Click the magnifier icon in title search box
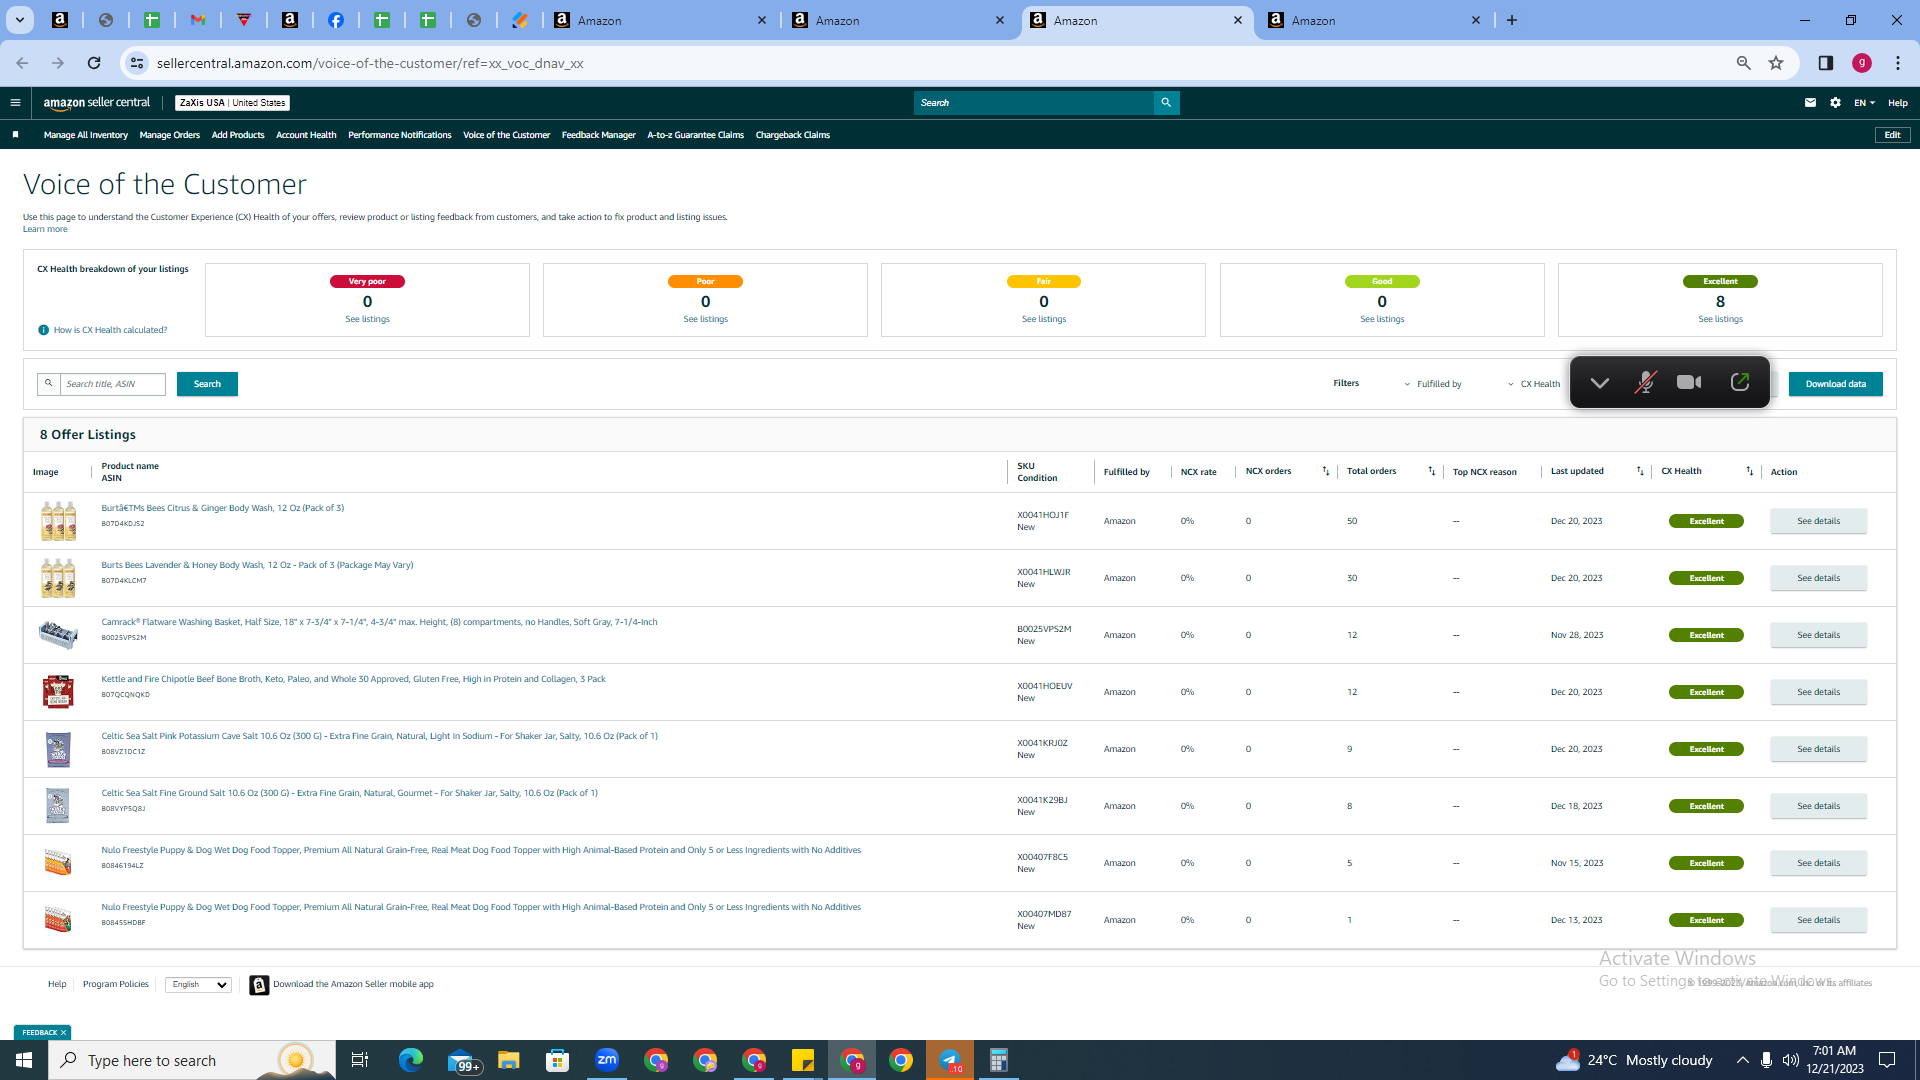Image resolution: width=1920 pixels, height=1080 pixels. [x=49, y=384]
